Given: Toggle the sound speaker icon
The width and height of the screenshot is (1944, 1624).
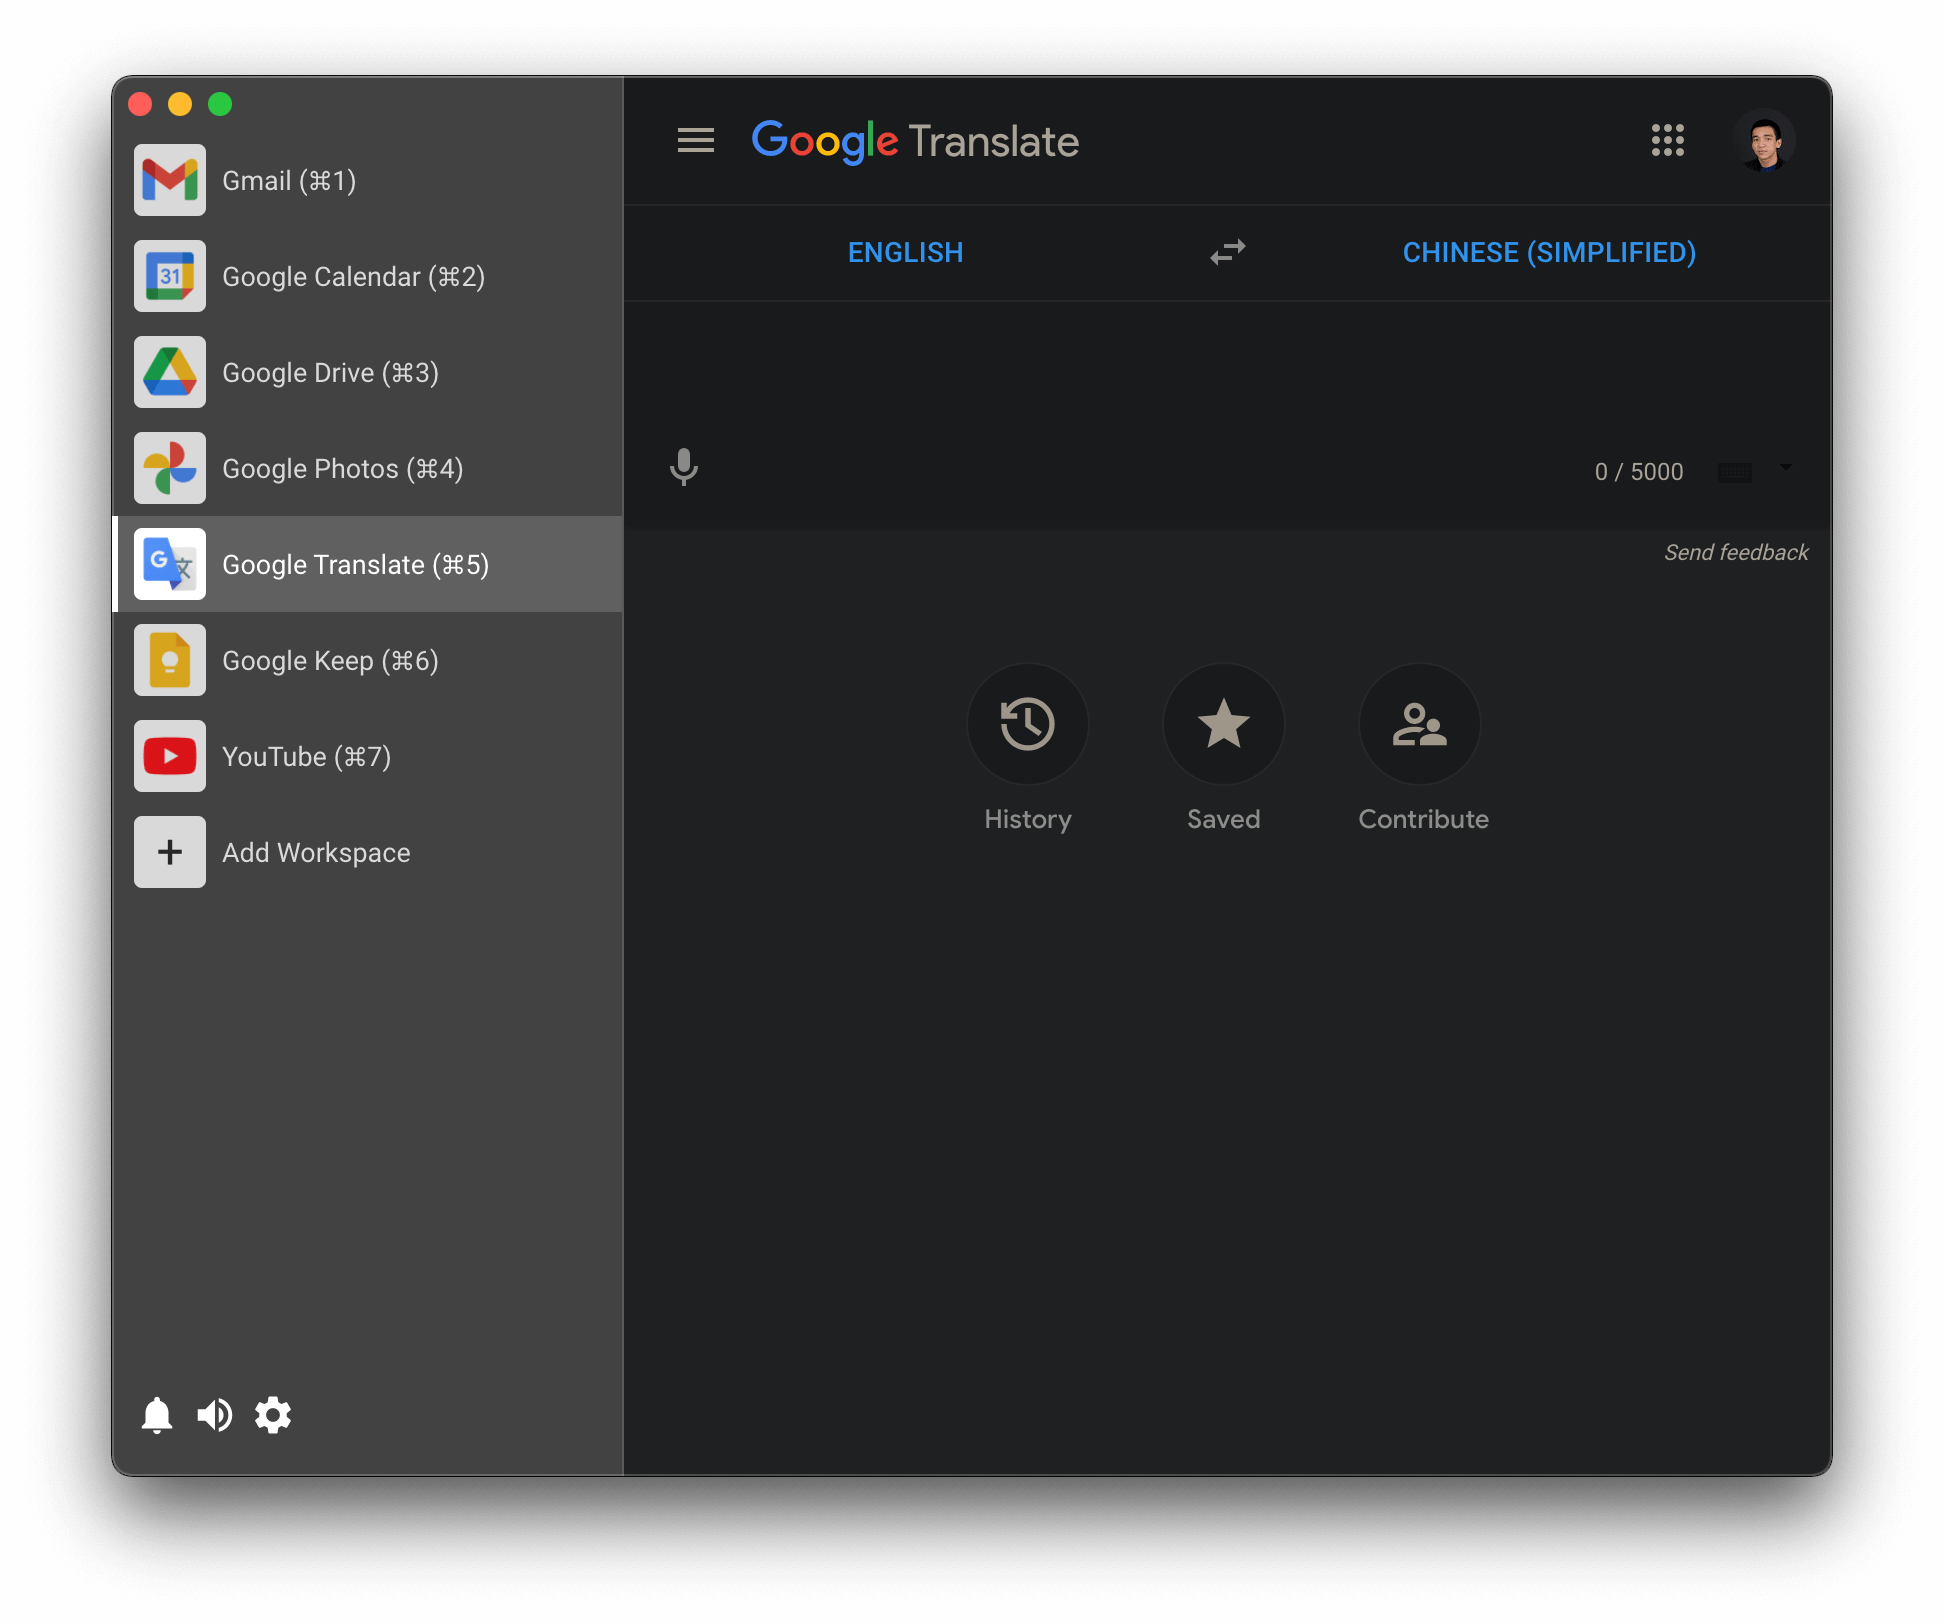Looking at the screenshot, I should tap(214, 1415).
